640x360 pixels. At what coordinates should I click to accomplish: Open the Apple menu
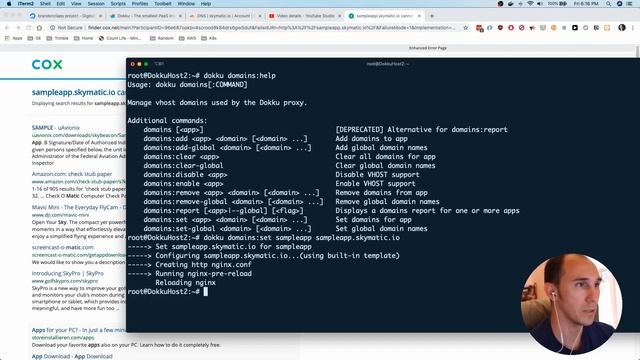click(x=9, y=4)
